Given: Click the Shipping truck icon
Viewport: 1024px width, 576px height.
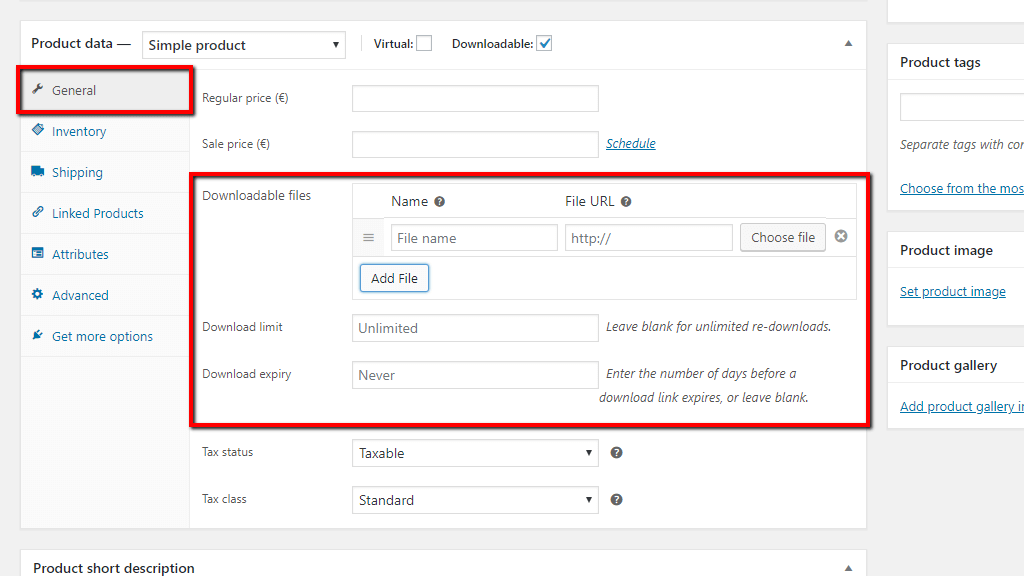Looking at the screenshot, I should pyautogui.click(x=37, y=171).
